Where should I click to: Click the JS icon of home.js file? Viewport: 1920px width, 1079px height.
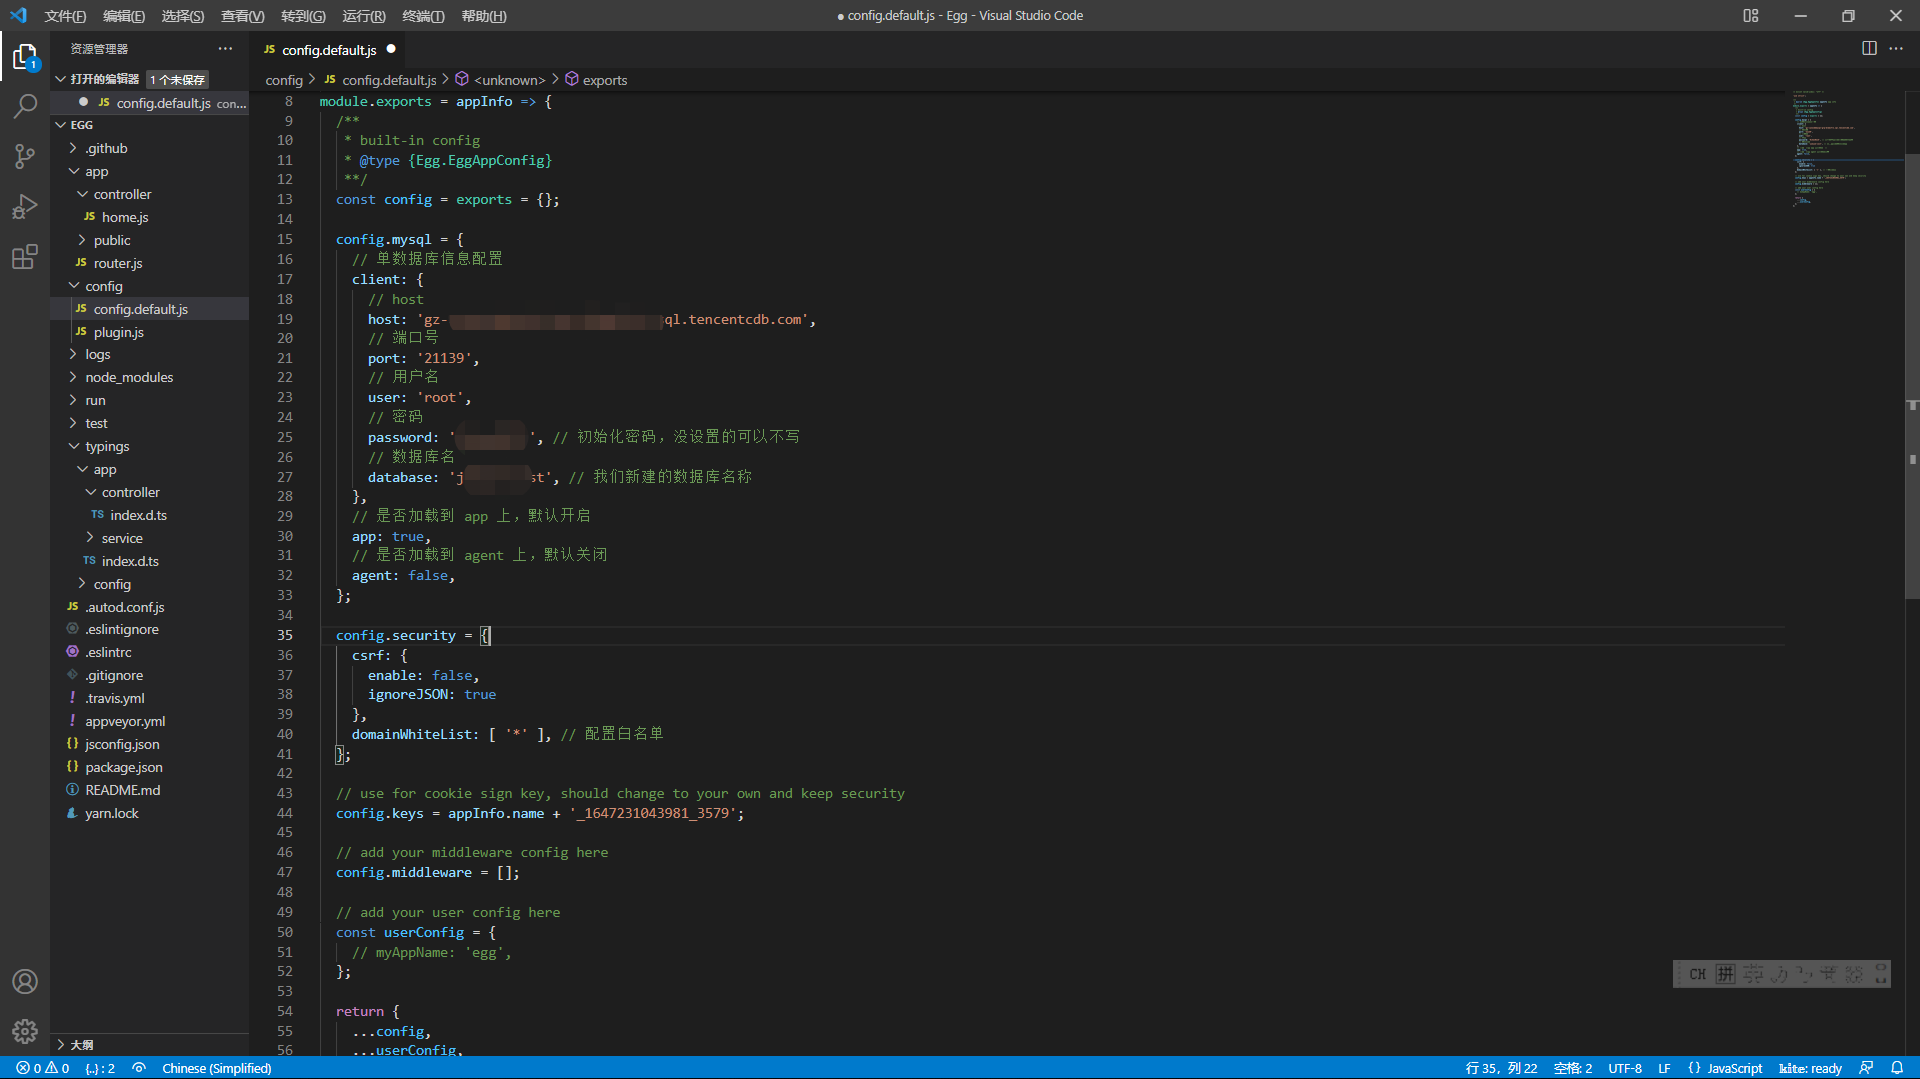[x=89, y=216]
